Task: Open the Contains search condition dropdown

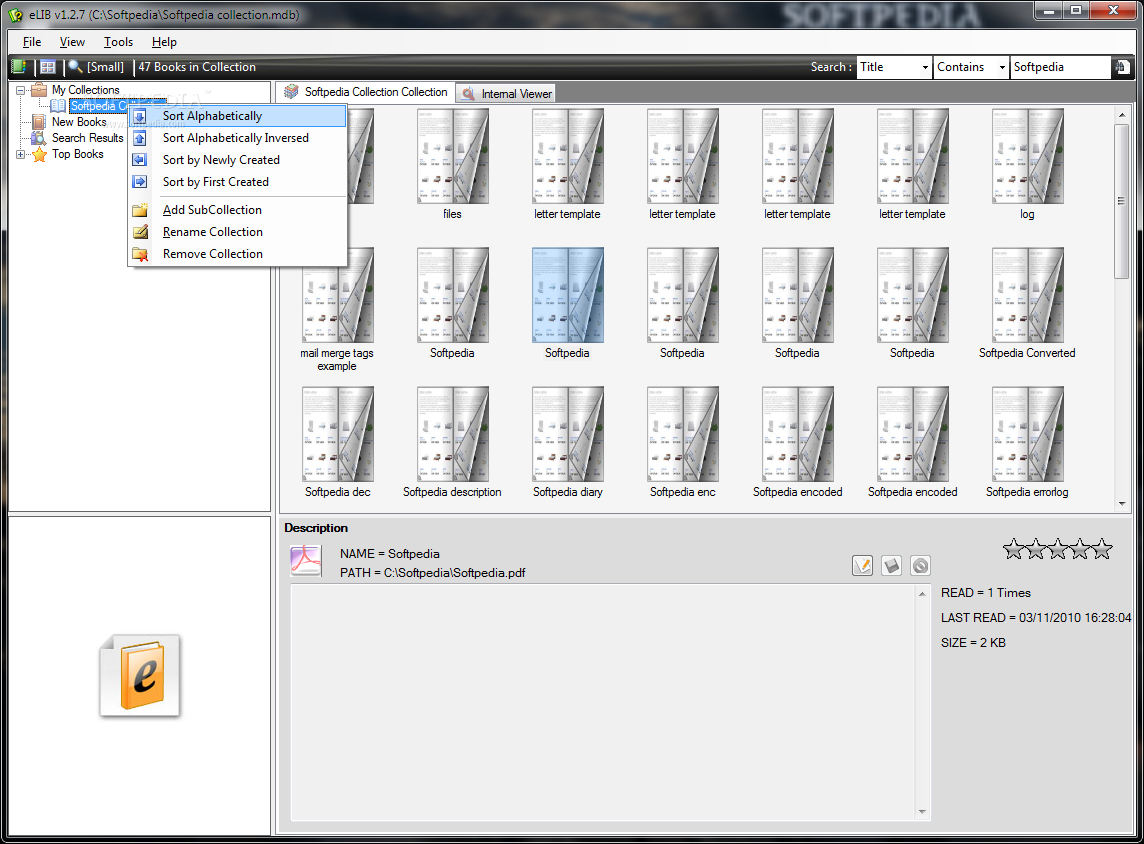Action: pos(1002,67)
